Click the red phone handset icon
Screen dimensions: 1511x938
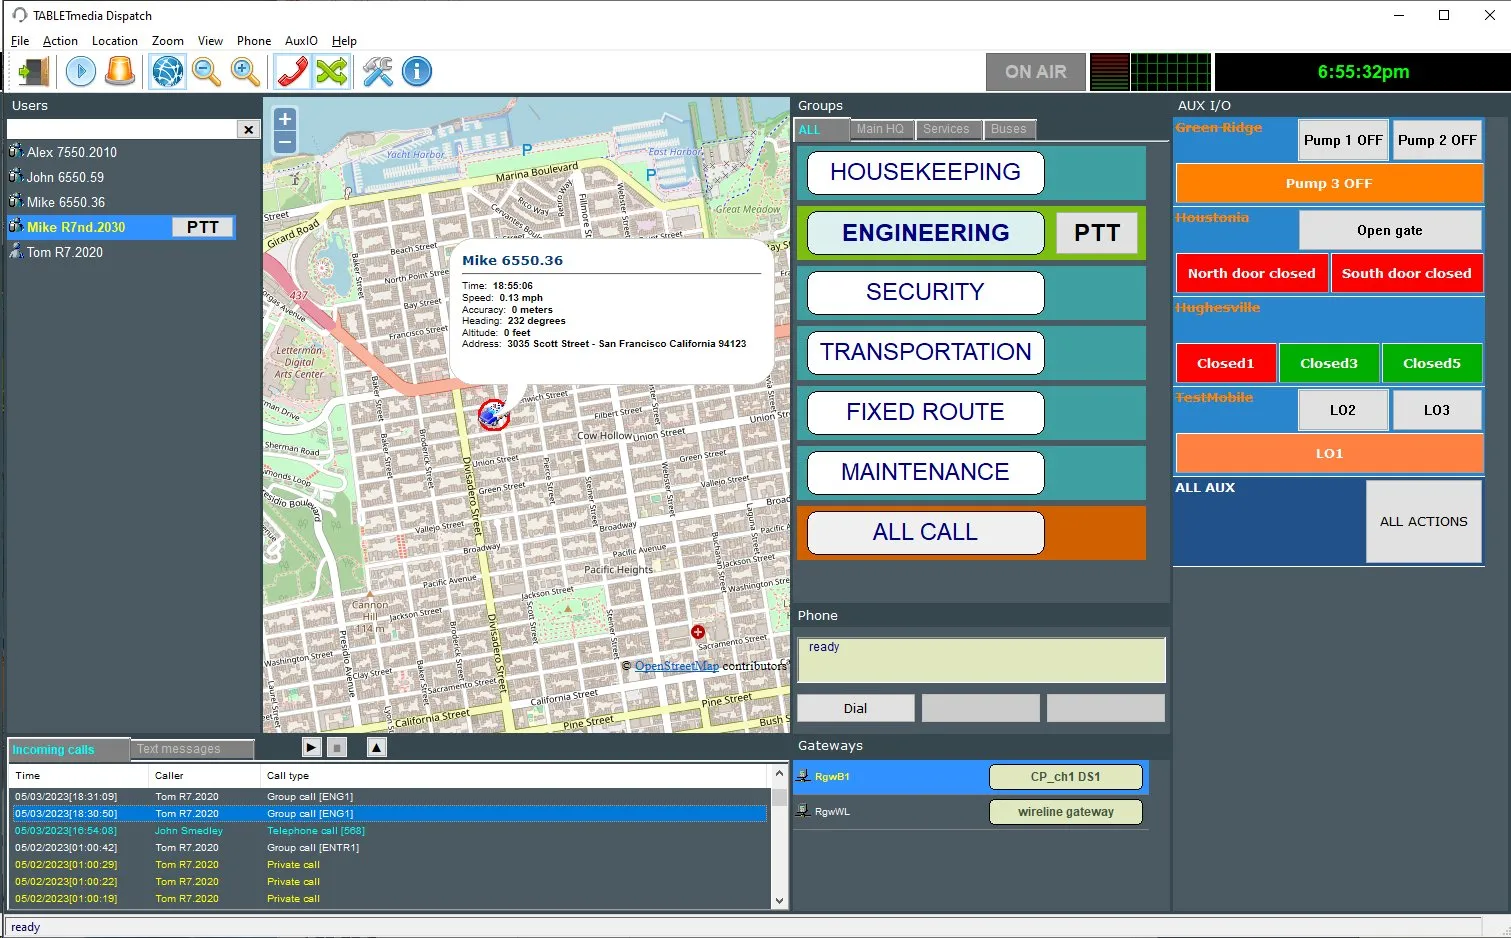coord(292,72)
